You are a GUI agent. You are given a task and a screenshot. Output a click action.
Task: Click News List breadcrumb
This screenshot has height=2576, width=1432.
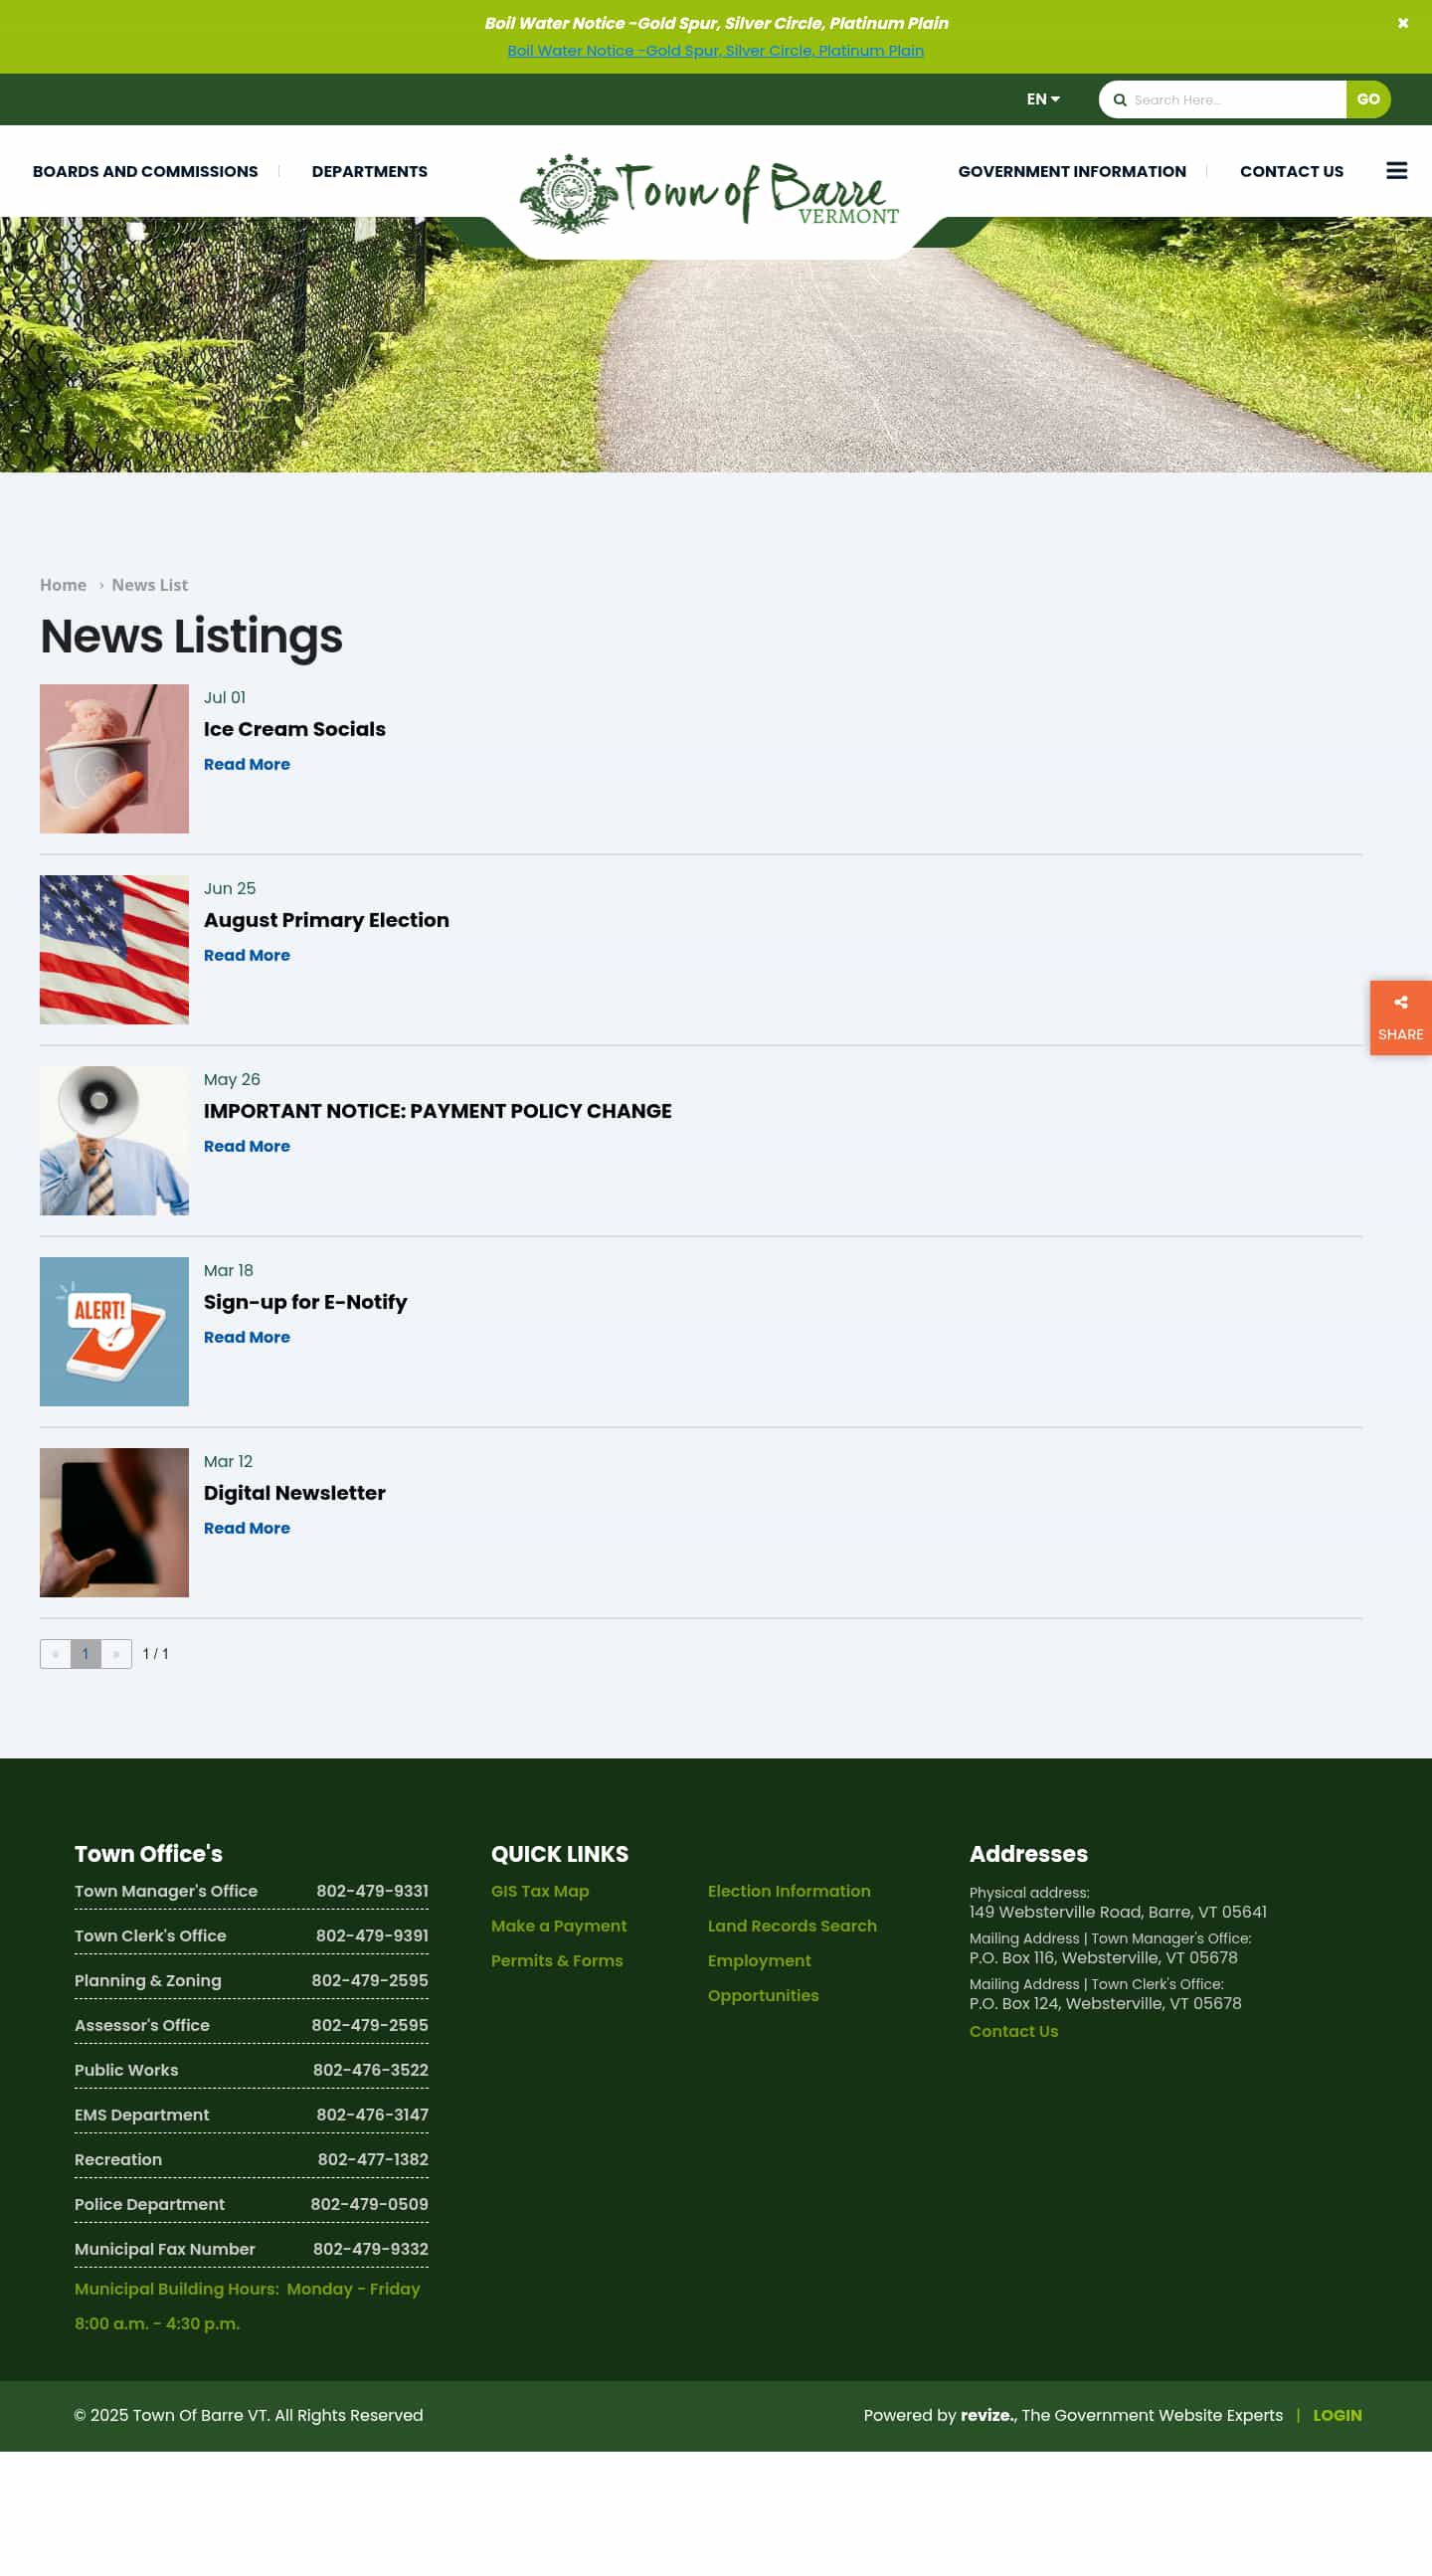point(150,585)
